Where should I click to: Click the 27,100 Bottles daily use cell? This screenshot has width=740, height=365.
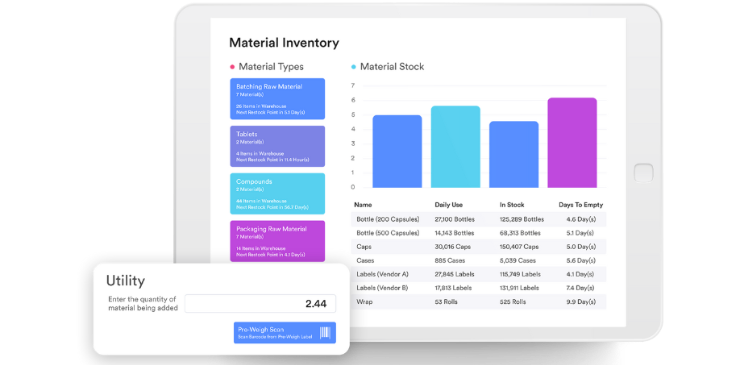454,219
